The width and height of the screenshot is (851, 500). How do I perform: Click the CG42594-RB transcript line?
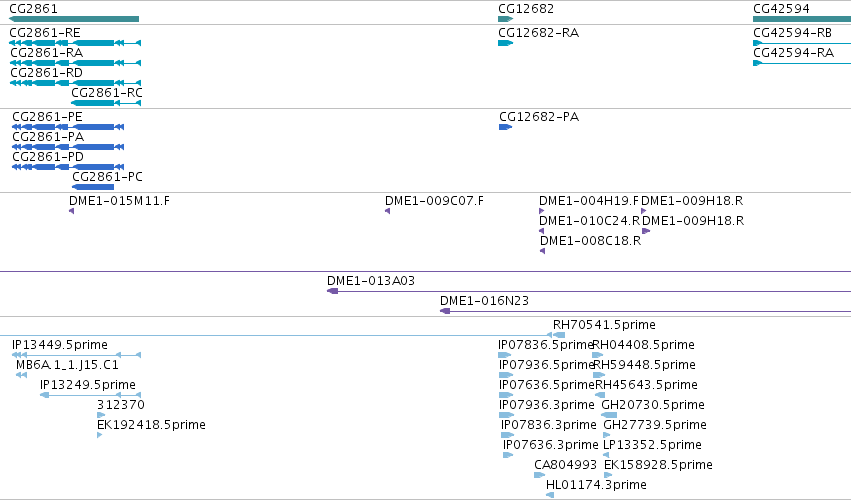pos(802,43)
